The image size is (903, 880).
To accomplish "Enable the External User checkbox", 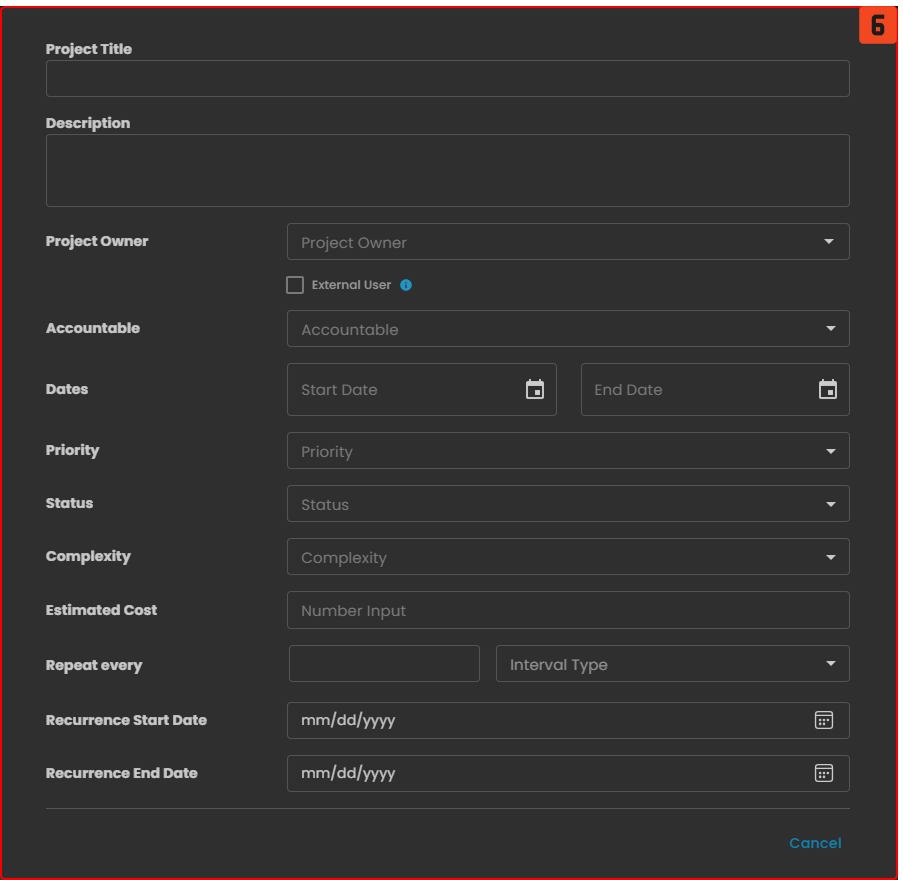I will pyautogui.click(x=295, y=285).
